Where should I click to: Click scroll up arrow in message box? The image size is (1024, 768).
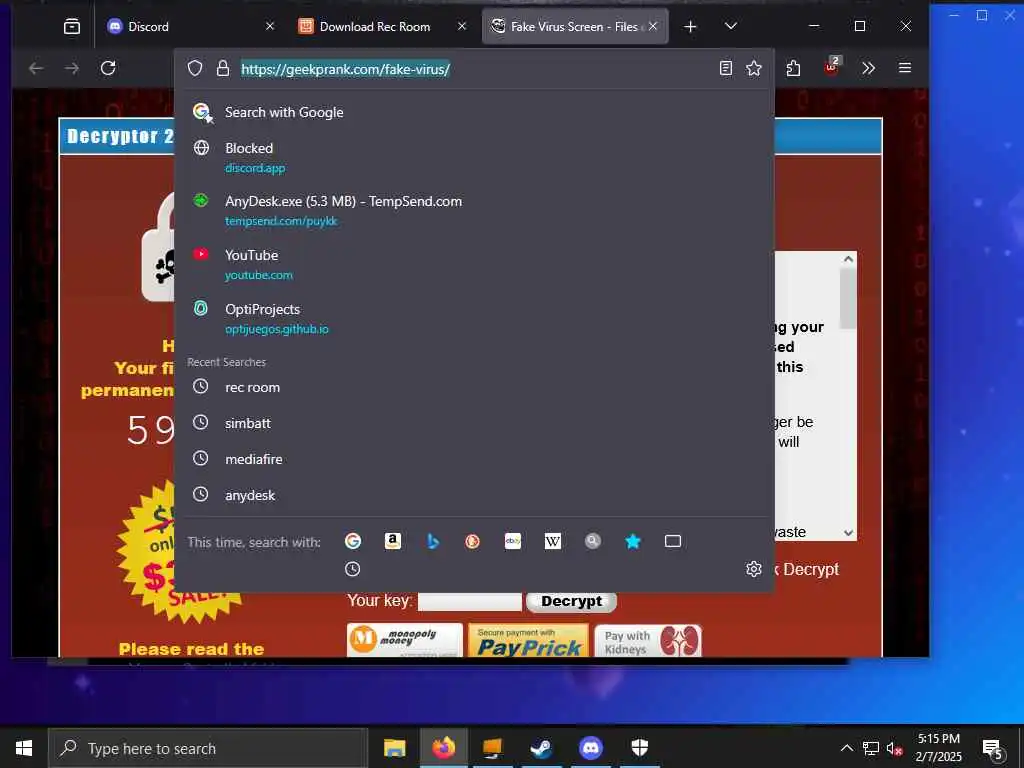coord(848,259)
